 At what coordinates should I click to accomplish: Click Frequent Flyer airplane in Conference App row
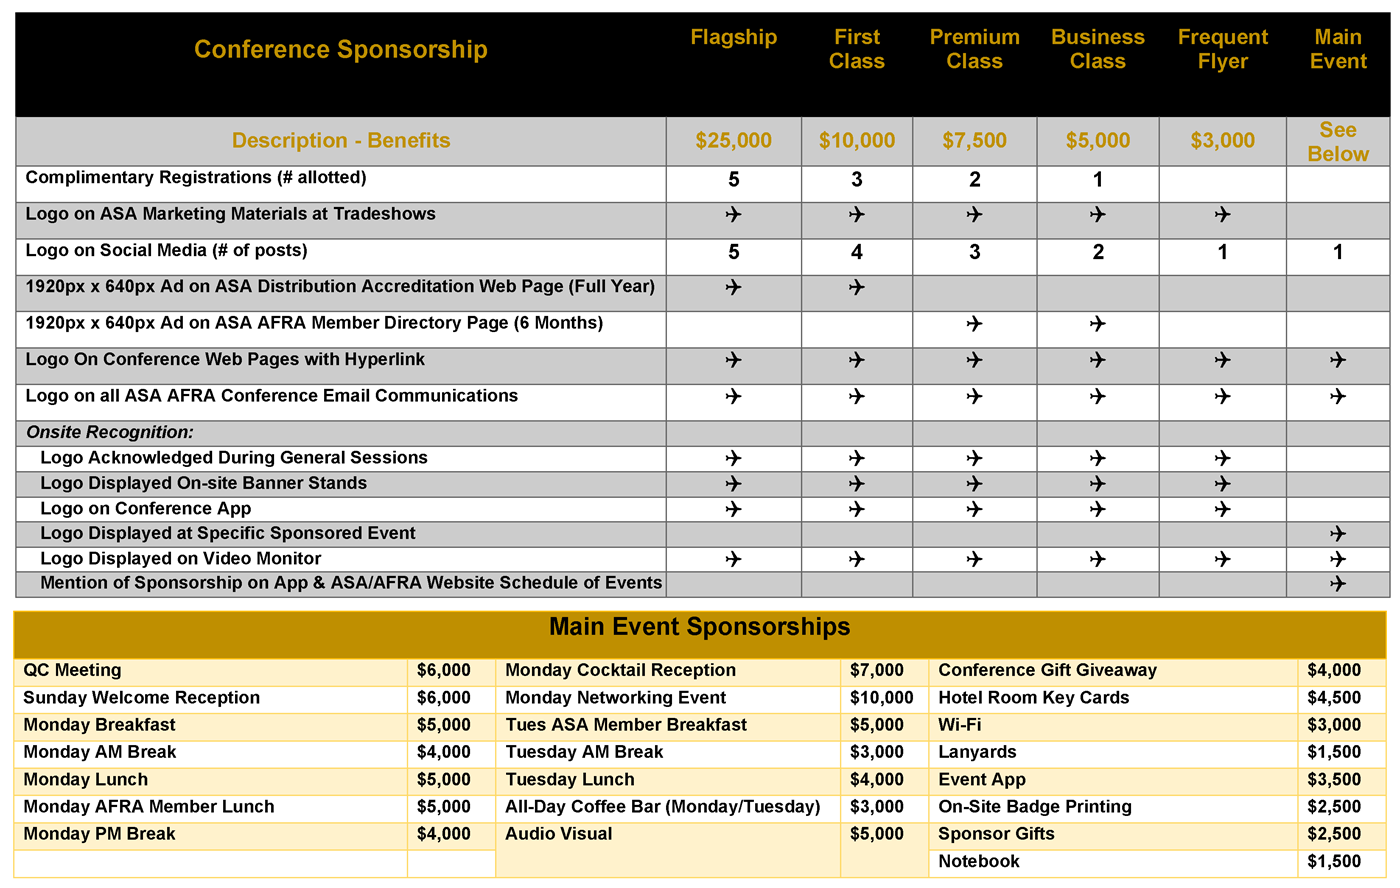(1222, 509)
